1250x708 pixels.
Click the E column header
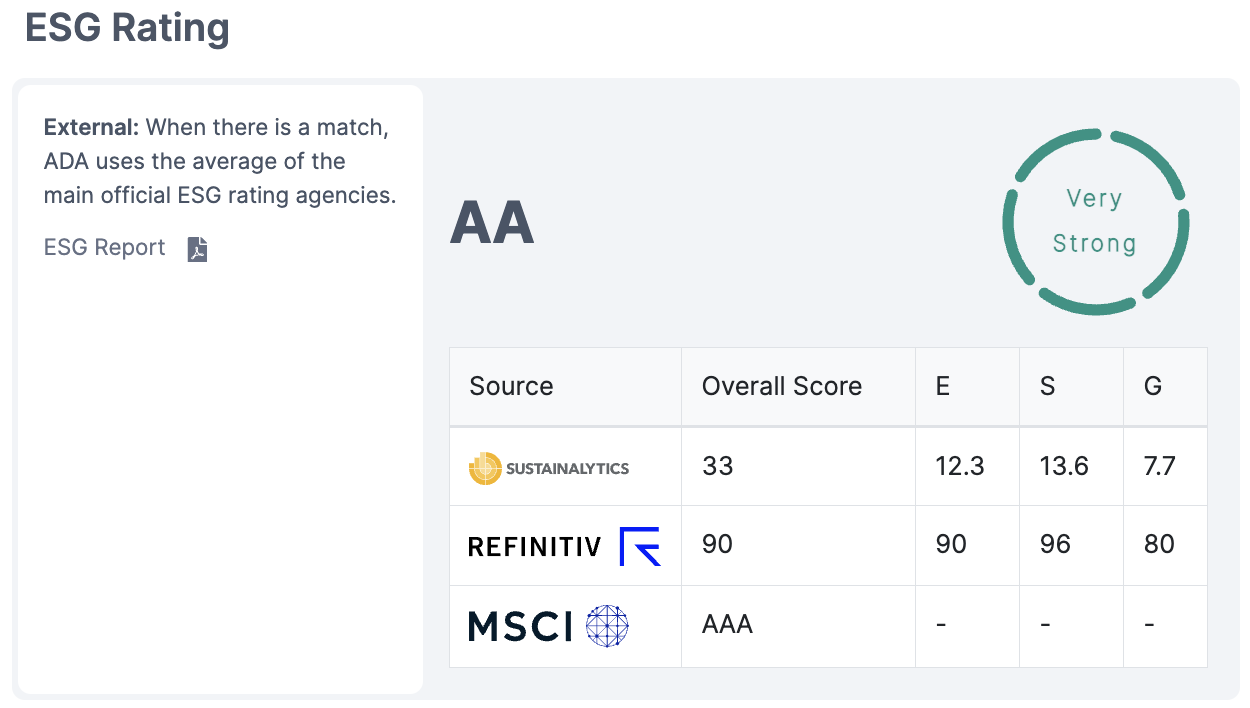[943, 387]
